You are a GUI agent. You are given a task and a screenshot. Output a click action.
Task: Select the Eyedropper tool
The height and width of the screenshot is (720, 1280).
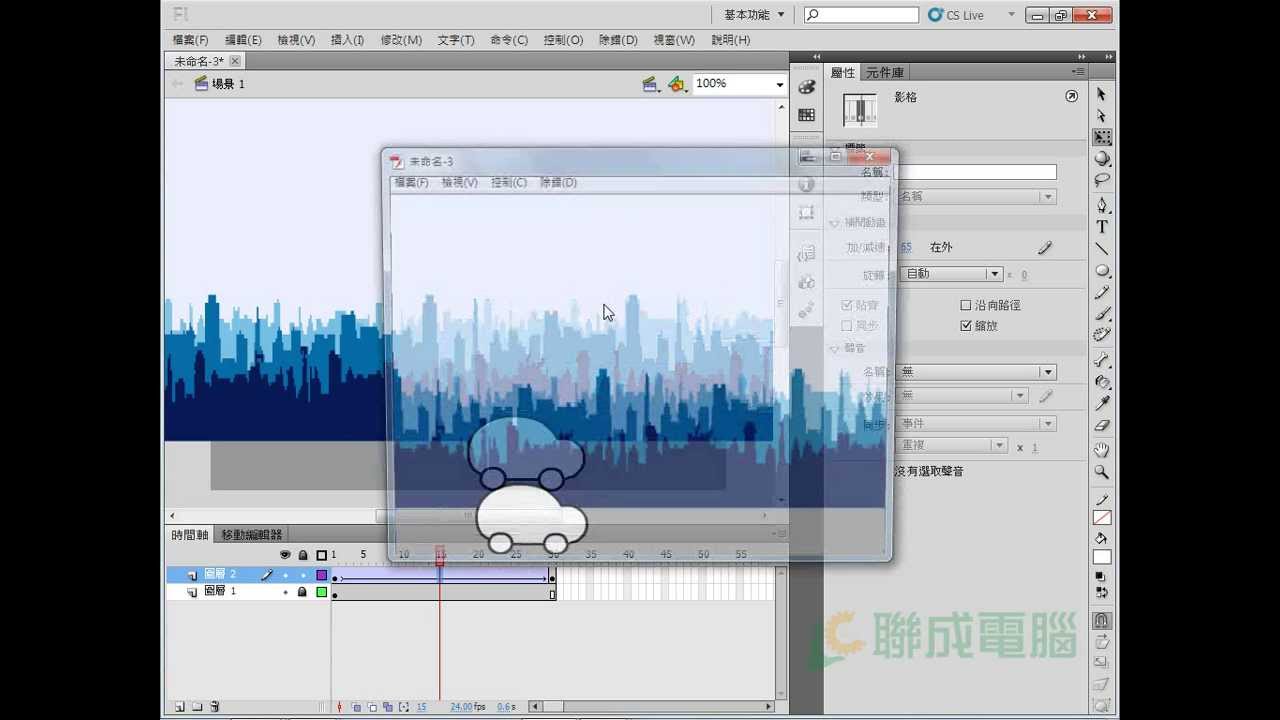pos(1101,404)
